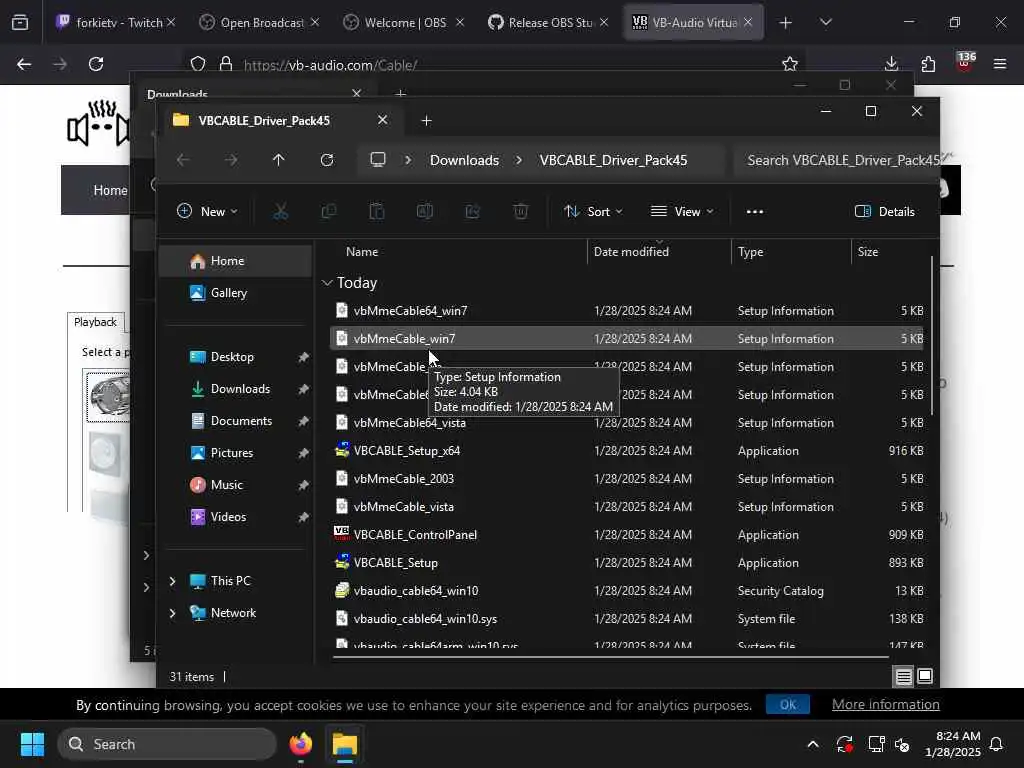Viewport: 1024px width, 768px height.
Task: Open Firefox extensions puzzle icon
Action: point(928,64)
